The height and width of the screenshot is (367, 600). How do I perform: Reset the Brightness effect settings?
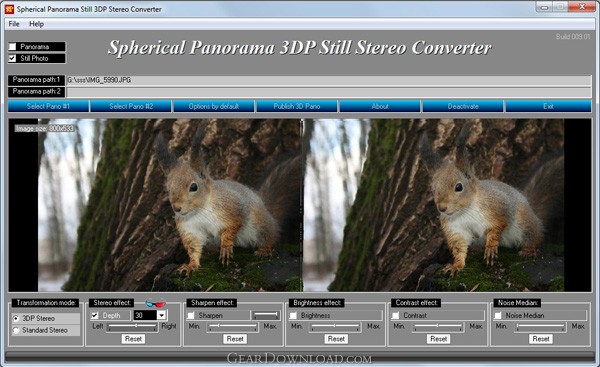click(x=336, y=339)
